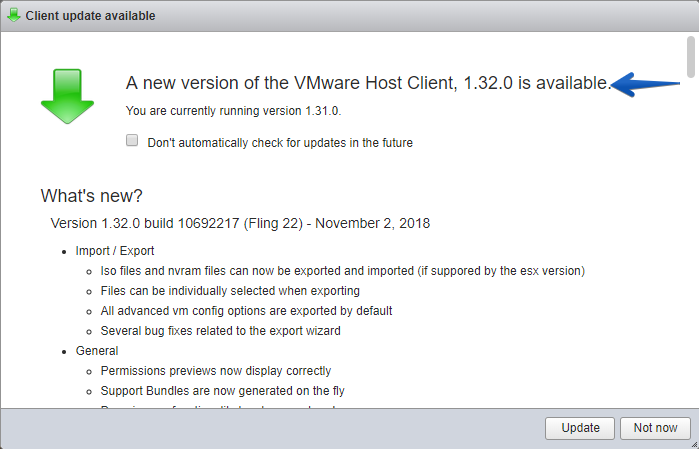699x449 pixels.
Task: Click the vertical scrollbar thumb
Action: pos(691,57)
